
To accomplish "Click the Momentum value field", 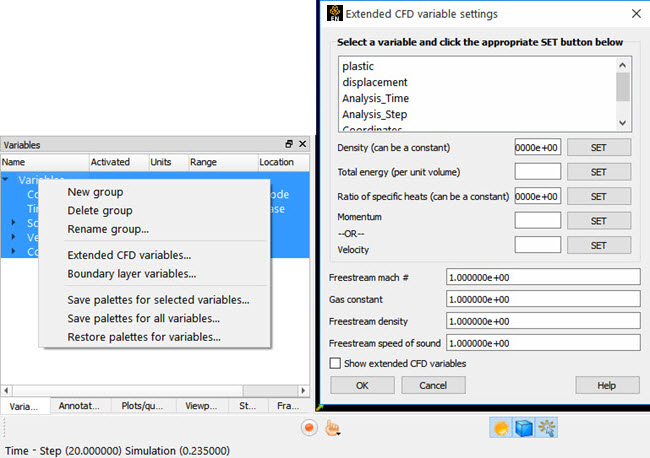I will 537,221.
